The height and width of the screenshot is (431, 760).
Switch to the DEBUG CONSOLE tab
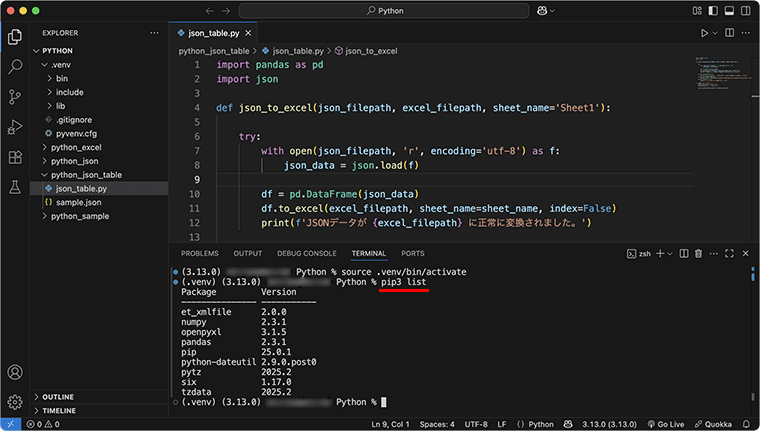coord(307,254)
